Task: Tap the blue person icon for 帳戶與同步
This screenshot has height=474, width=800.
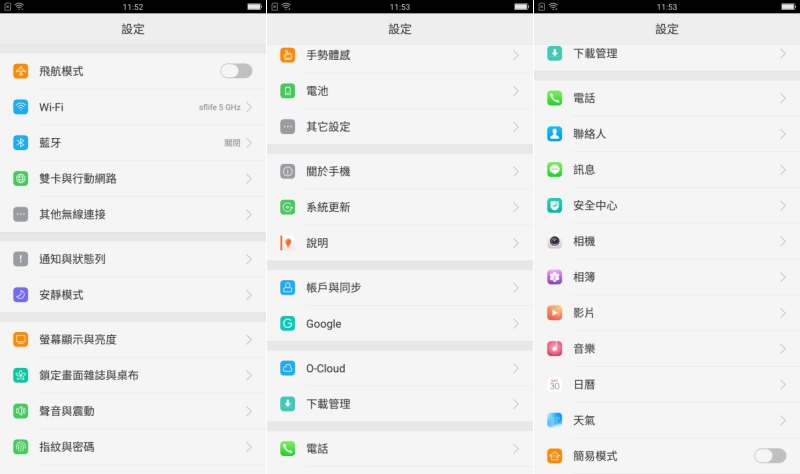Action: (x=288, y=287)
